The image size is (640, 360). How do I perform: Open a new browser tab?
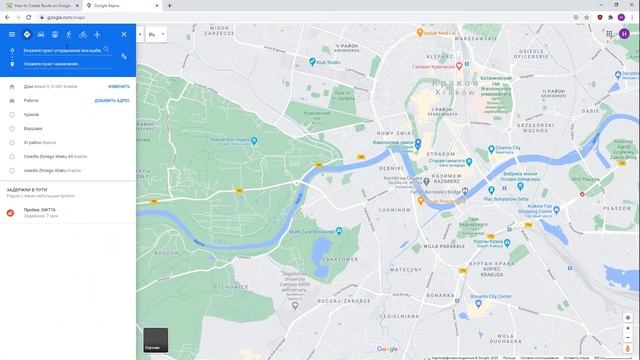tap(169, 6)
